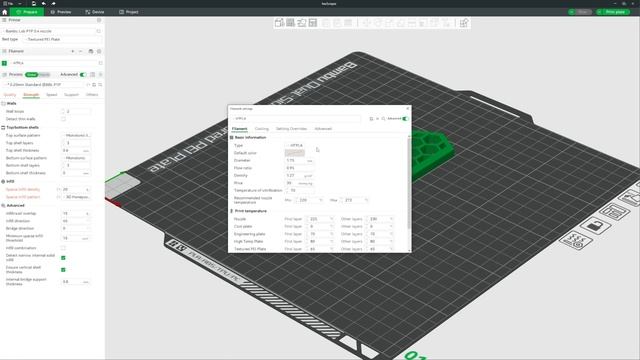Open the filament preset dropdown at the dialog top
The width and height of the screenshot is (640, 360).
(297, 119)
